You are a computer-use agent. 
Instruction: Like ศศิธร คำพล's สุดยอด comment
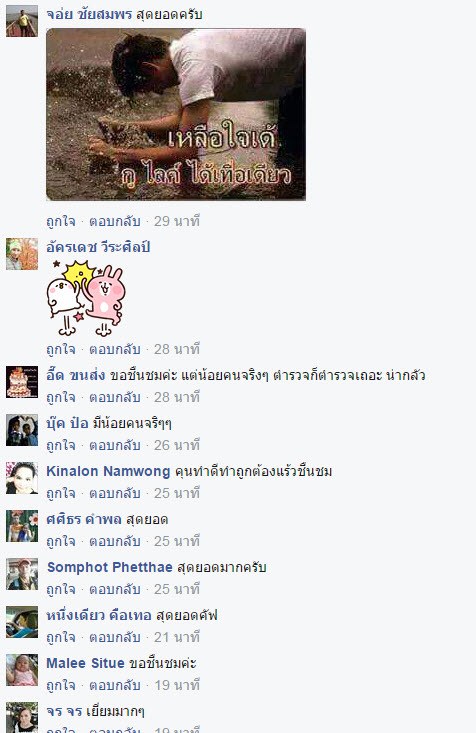point(61,541)
